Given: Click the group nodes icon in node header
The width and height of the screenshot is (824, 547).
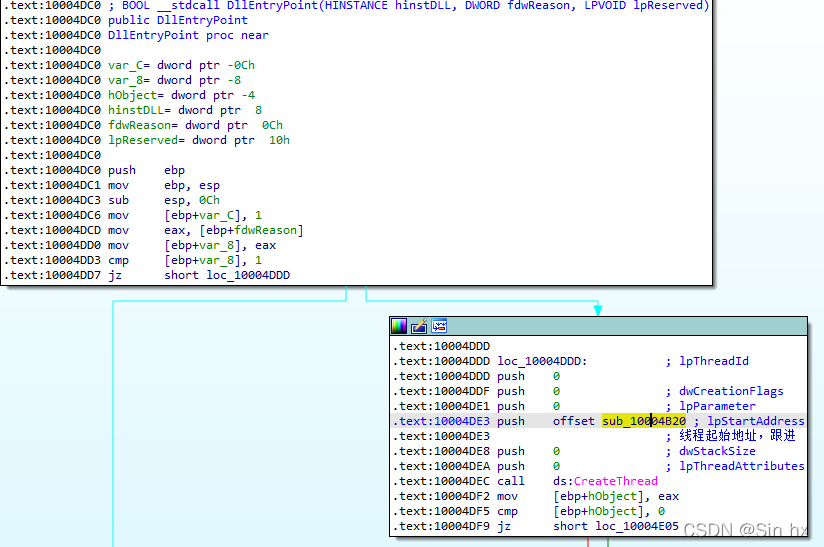Looking at the screenshot, I should [439, 326].
